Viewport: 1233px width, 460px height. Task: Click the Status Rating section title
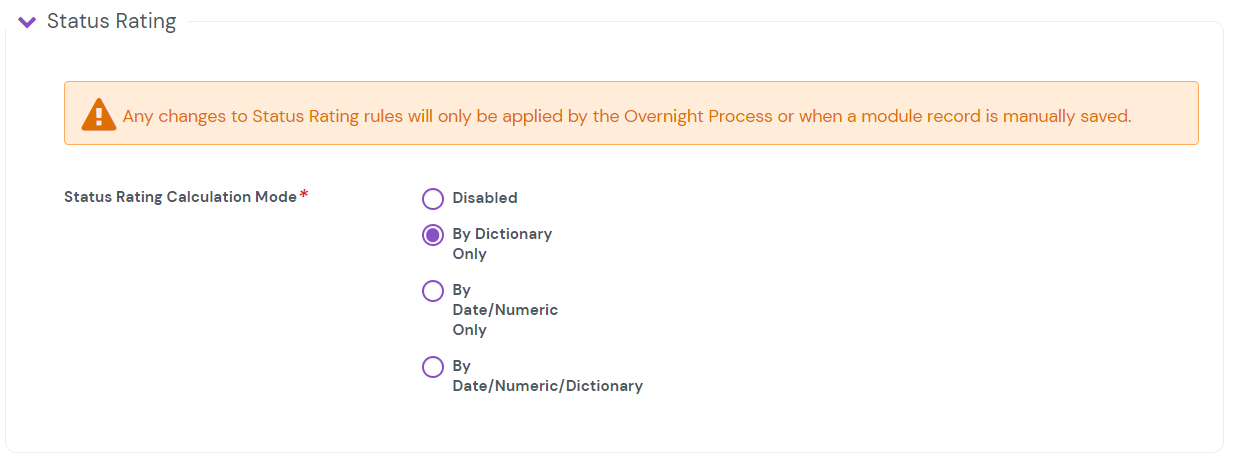pyautogui.click(x=111, y=21)
